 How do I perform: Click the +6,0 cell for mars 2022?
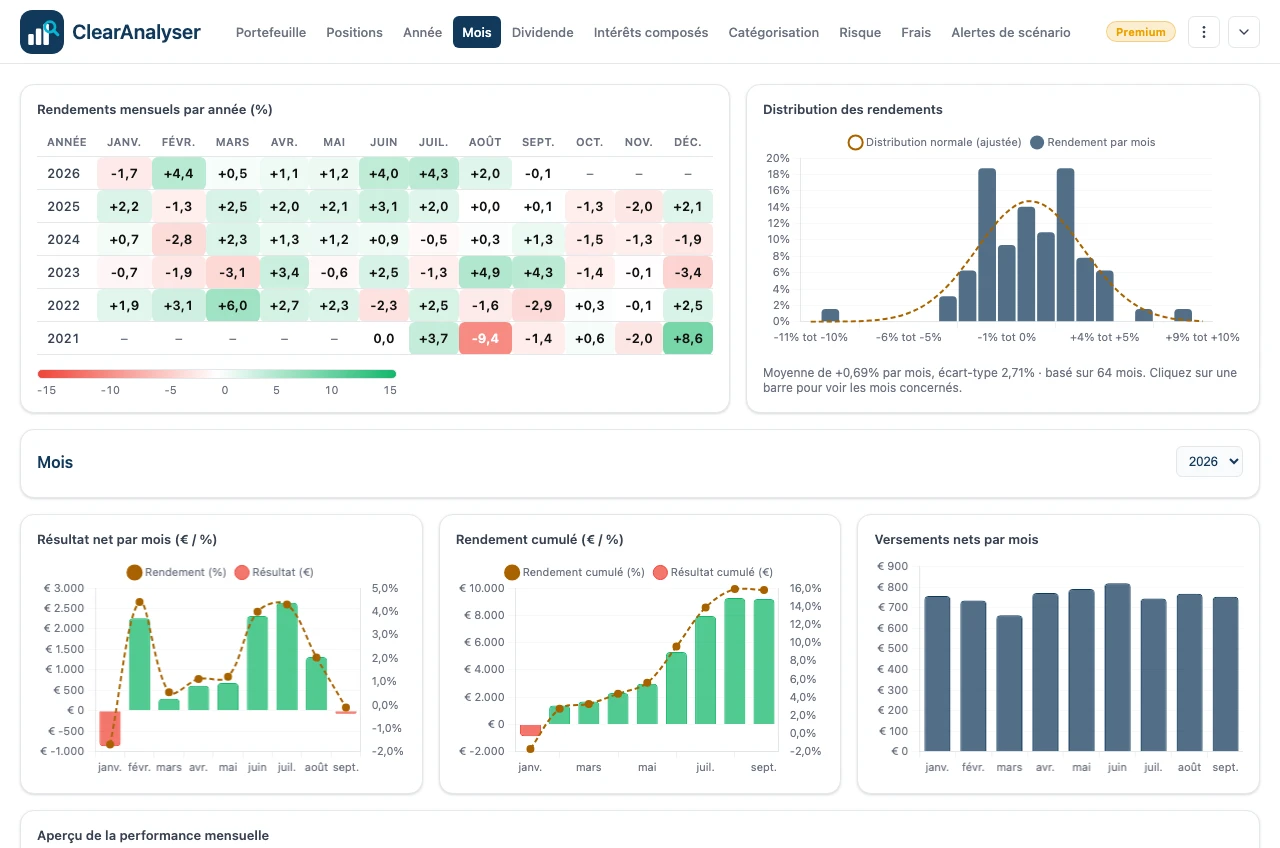[x=233, y=305]
